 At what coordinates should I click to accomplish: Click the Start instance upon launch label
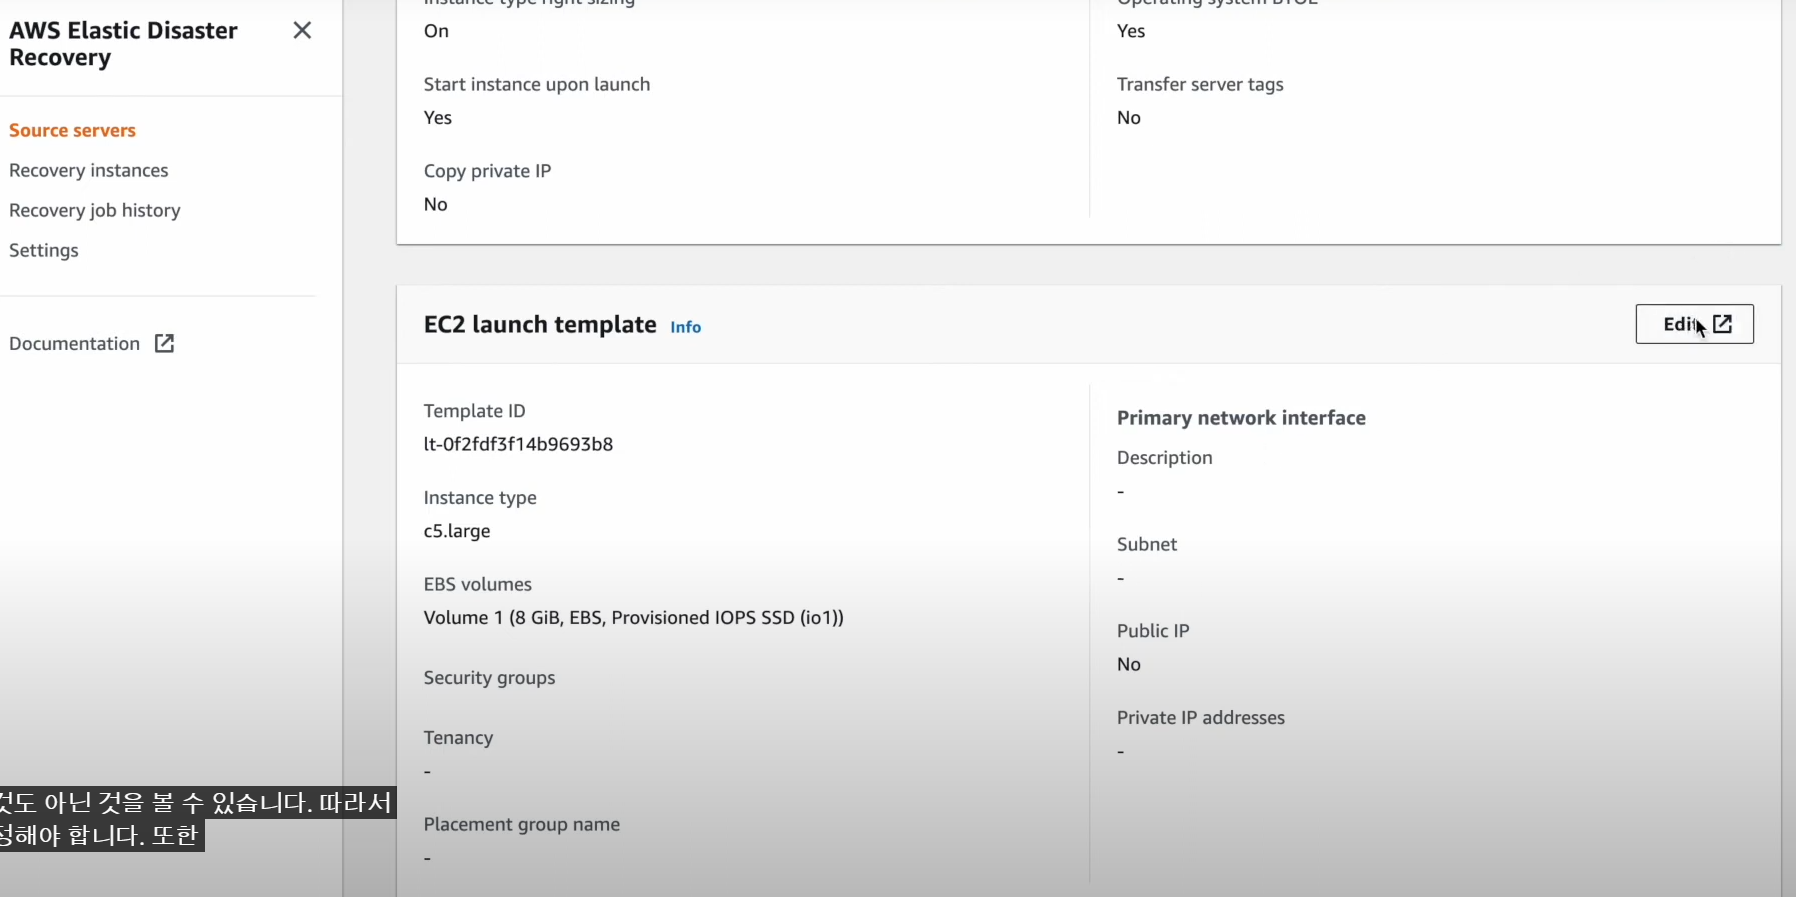point(537,84)
